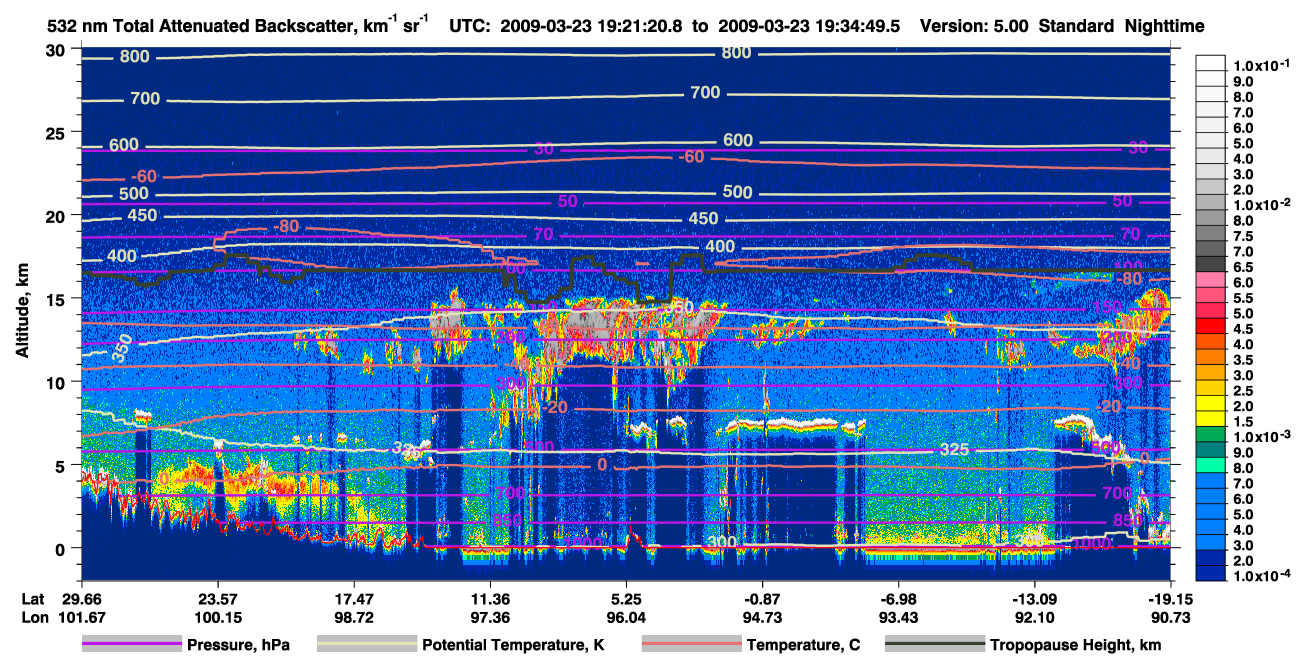This screenshot has height=667, width=1300.
Task: Select latitude value 17.47
Action: (x=353, y=599)
